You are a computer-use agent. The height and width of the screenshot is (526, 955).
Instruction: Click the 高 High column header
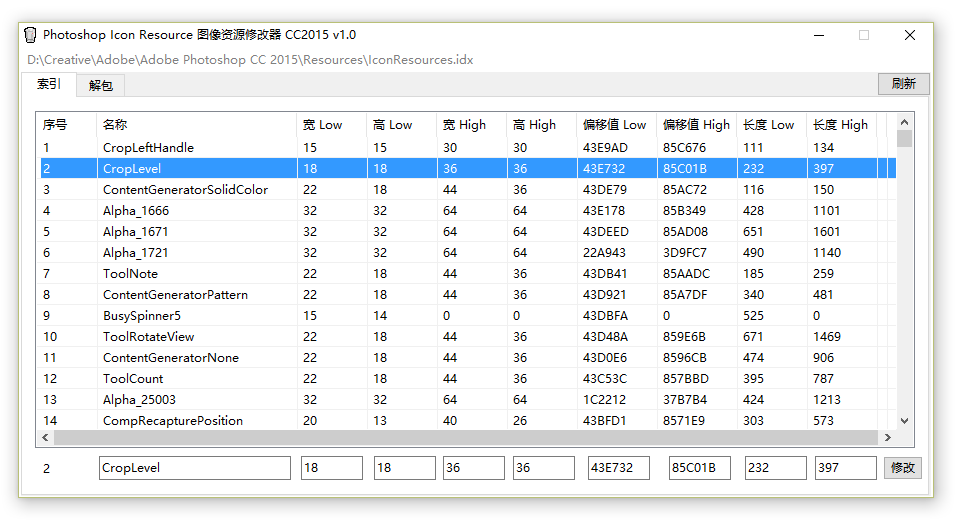tap(541, 125)
